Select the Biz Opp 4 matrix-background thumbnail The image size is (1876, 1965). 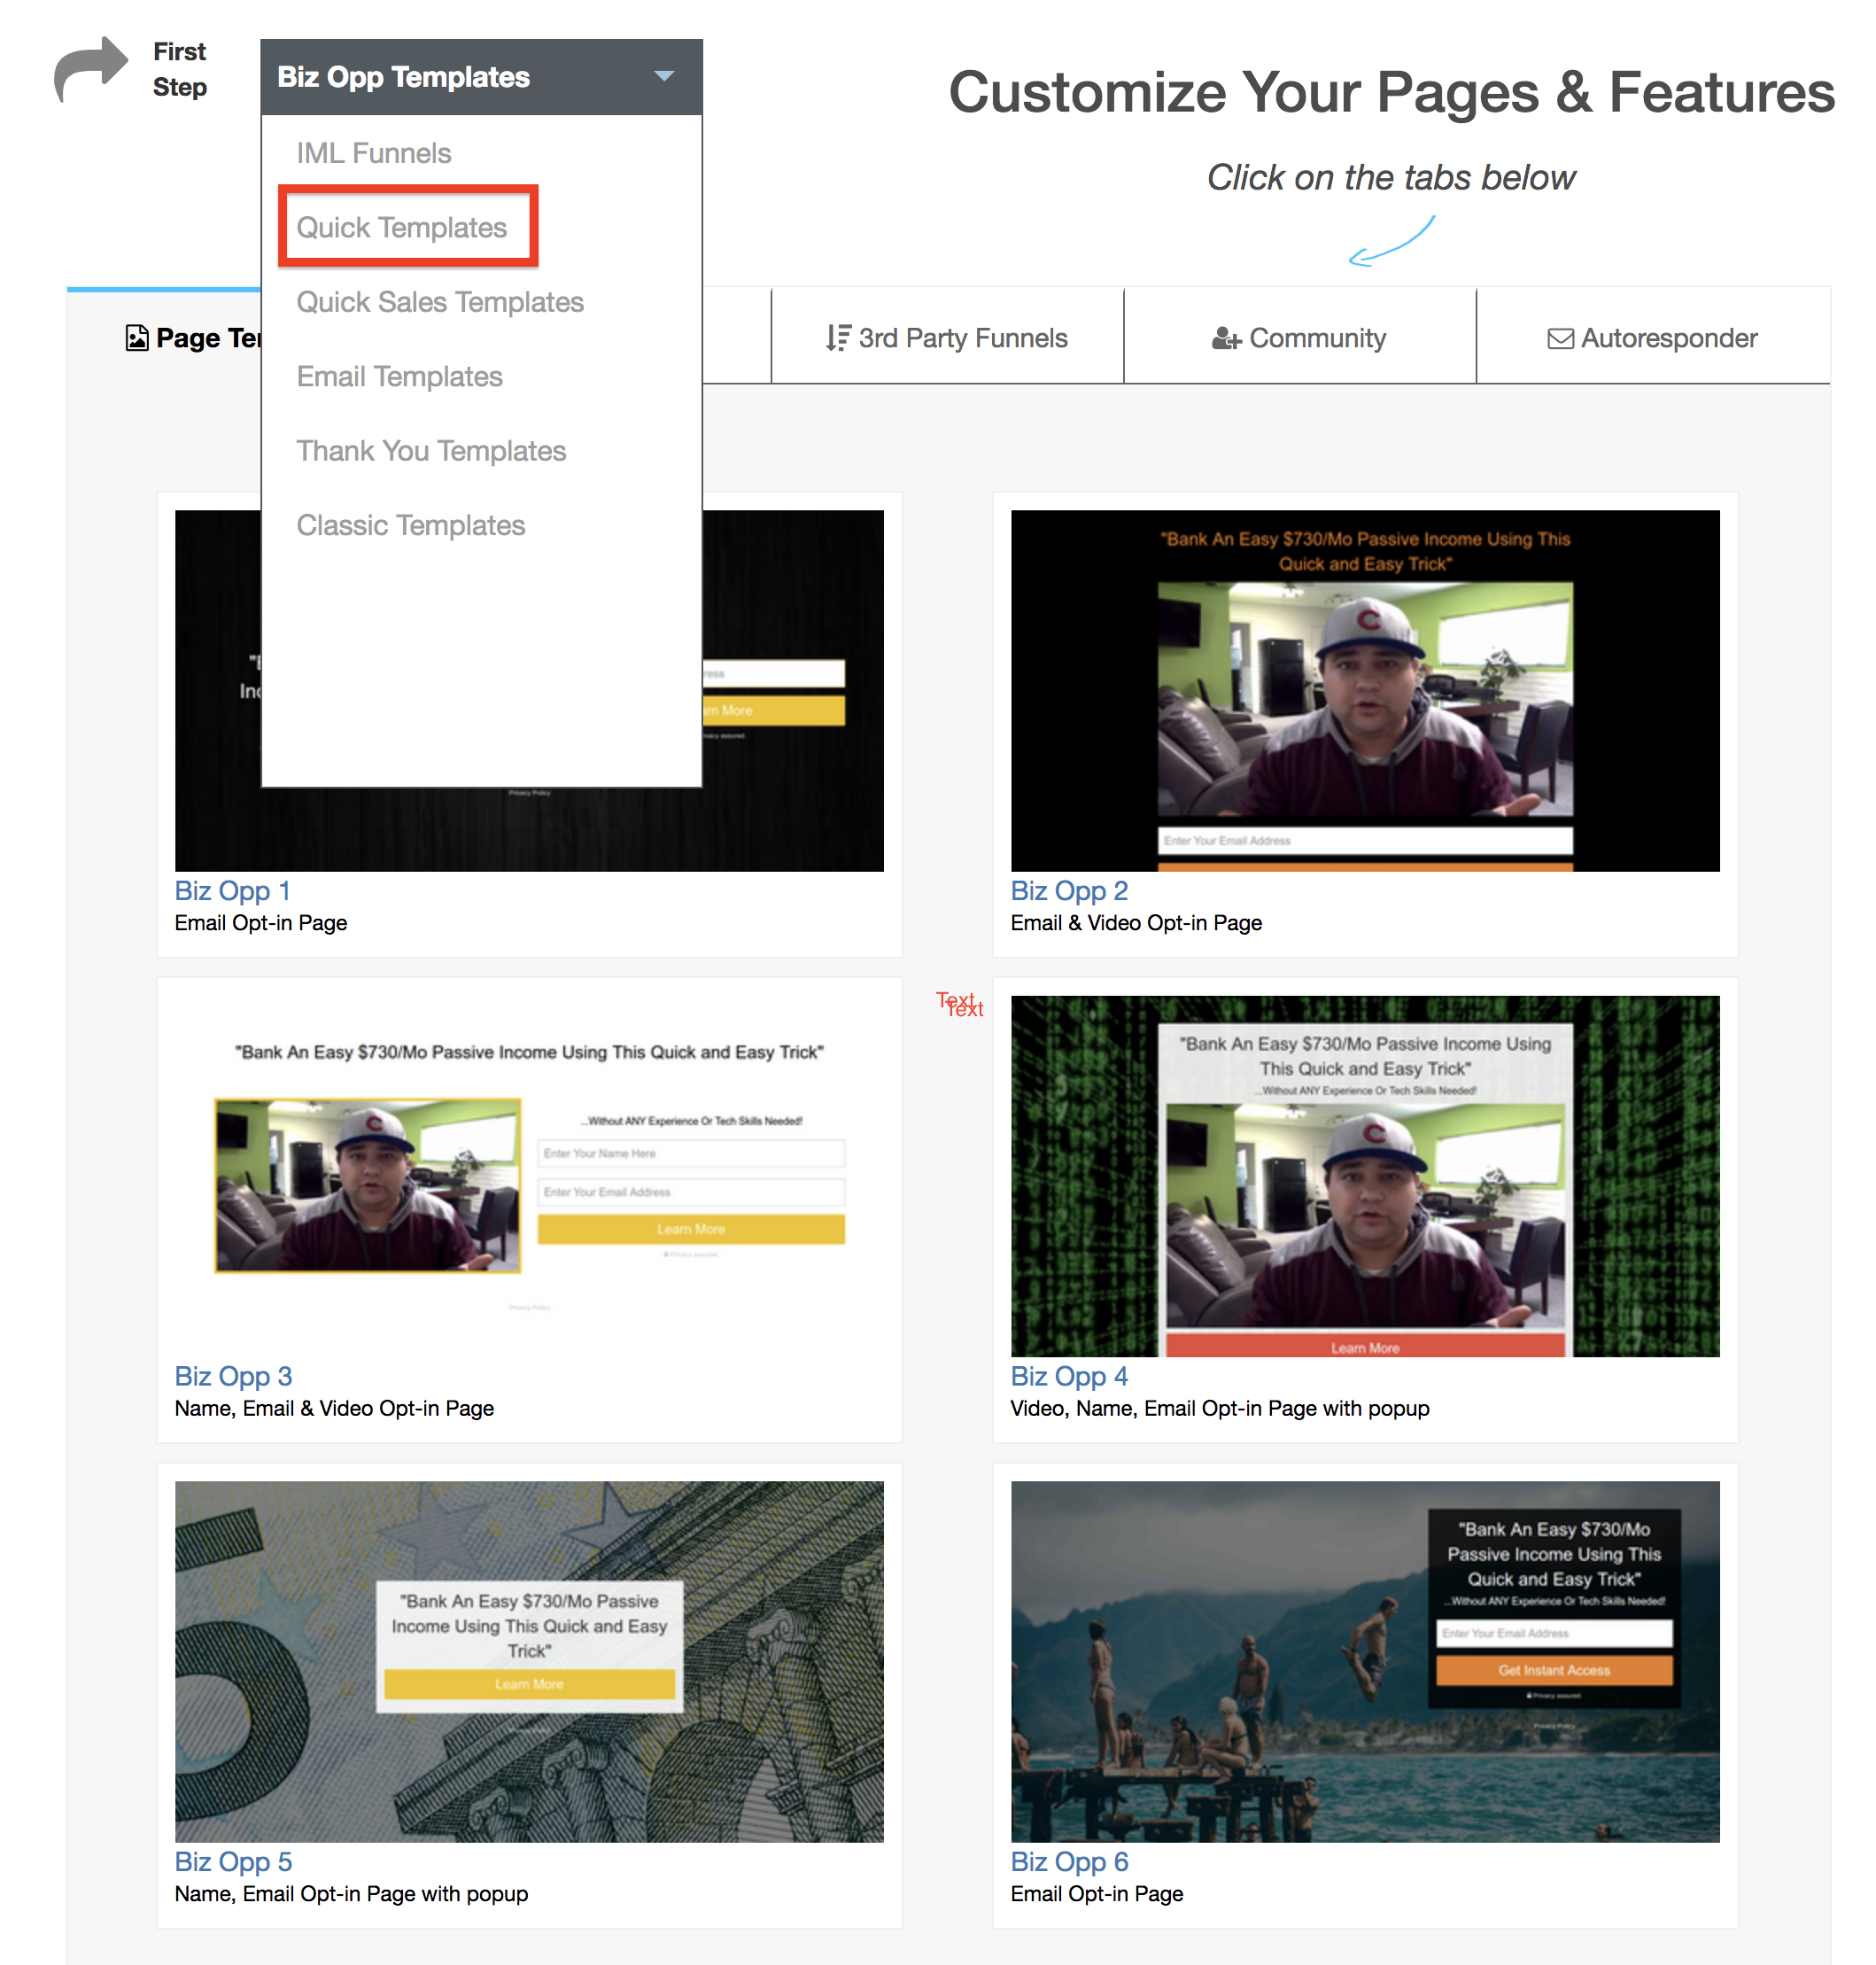pos(1365,1176)
